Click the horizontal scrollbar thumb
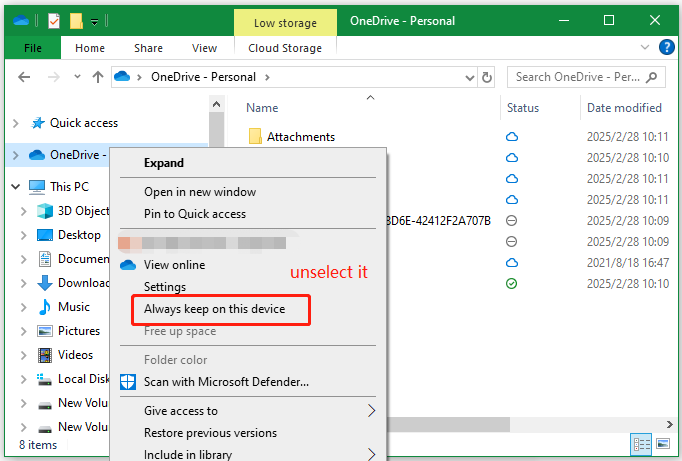Screen dimensions: 682x461 [x=448, y=424]
